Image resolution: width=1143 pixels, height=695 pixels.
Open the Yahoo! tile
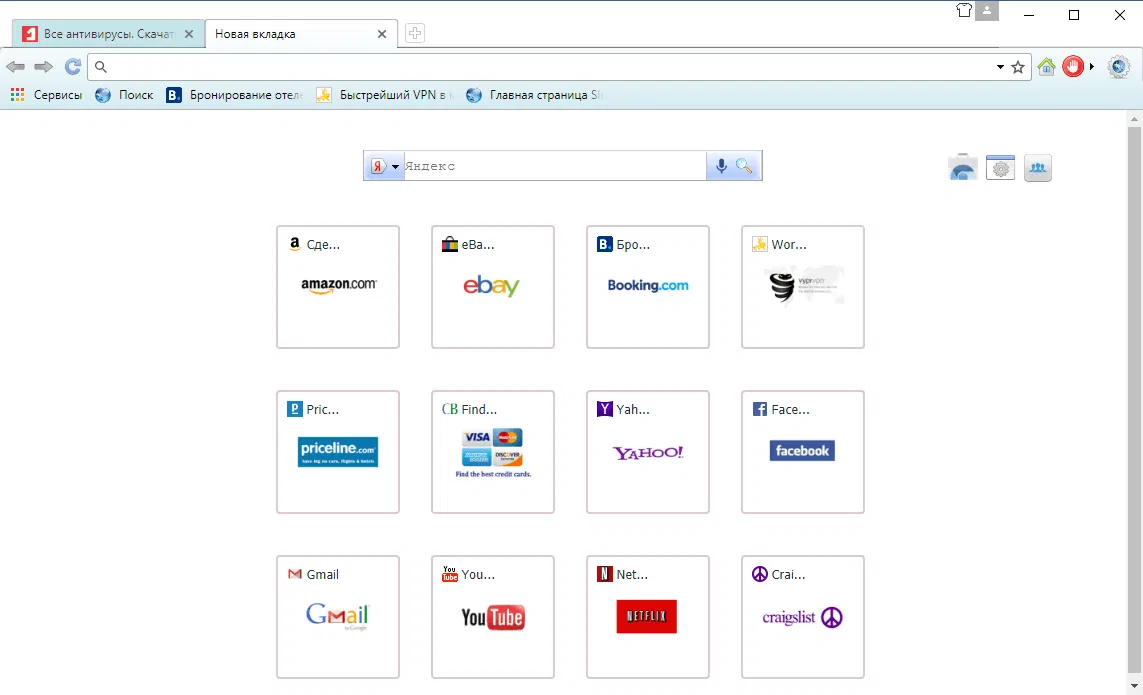coord(648,451)
